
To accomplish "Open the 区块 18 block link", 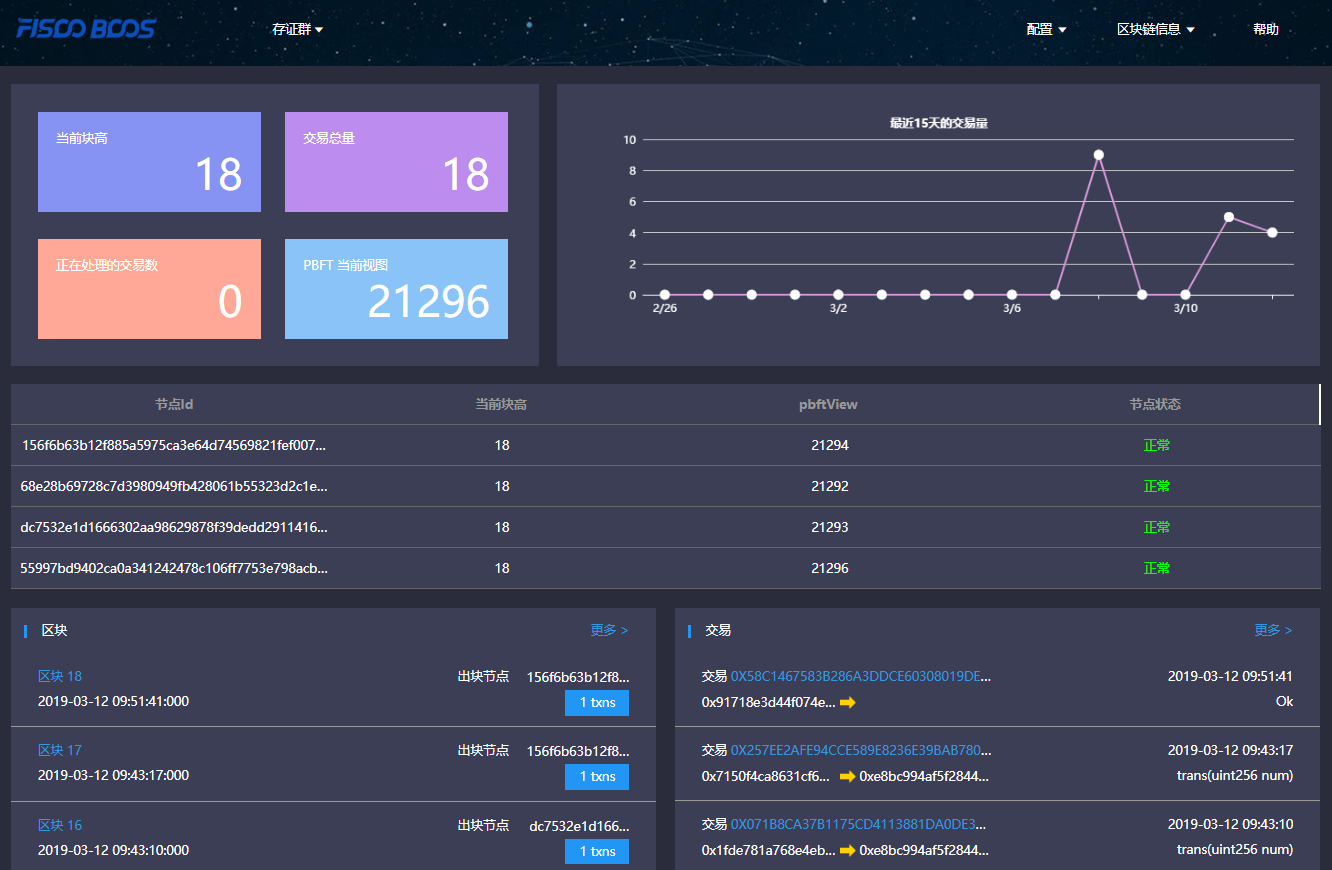I will [60, 676].
